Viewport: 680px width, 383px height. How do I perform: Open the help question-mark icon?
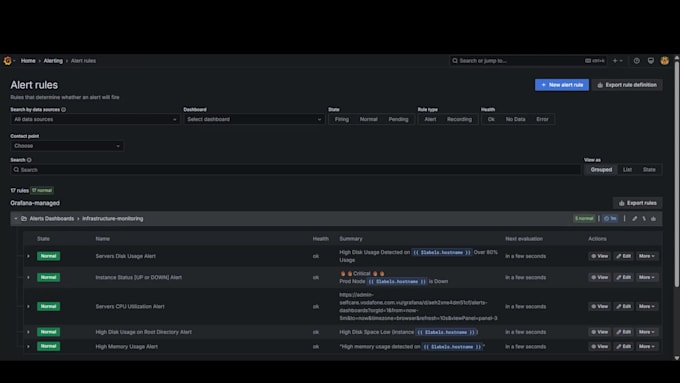point(637,61)
